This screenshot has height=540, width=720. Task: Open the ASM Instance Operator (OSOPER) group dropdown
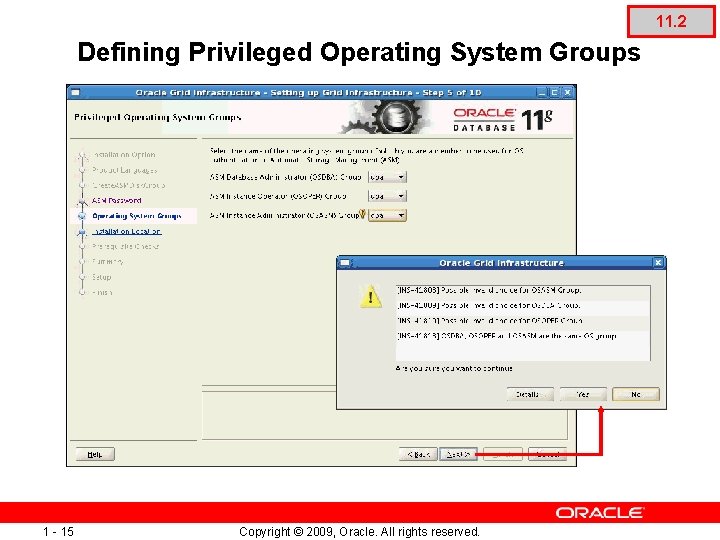coord(387,196)
